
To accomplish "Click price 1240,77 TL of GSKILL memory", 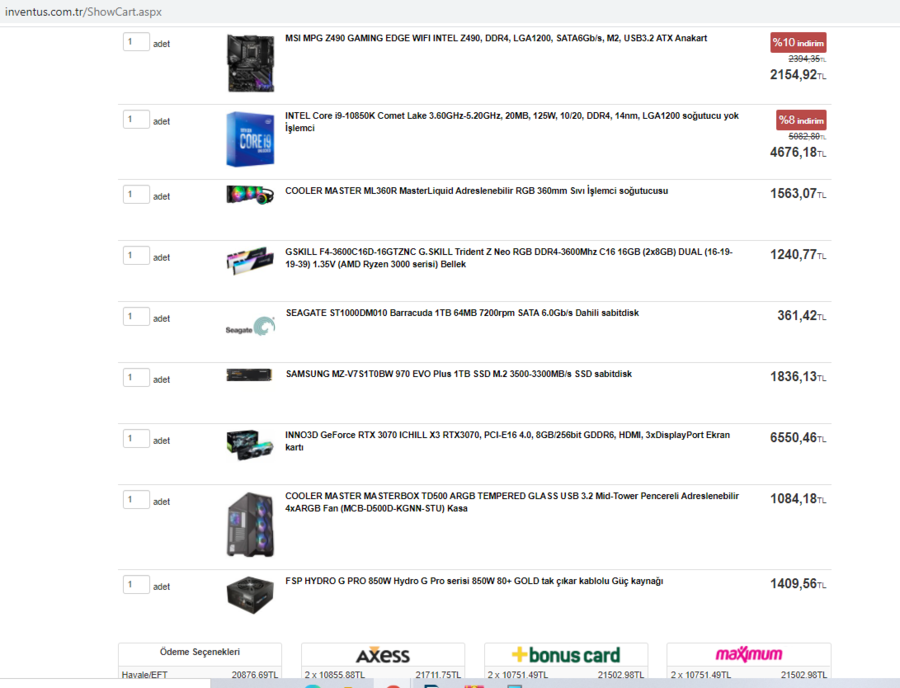I will tap(798, 254).
